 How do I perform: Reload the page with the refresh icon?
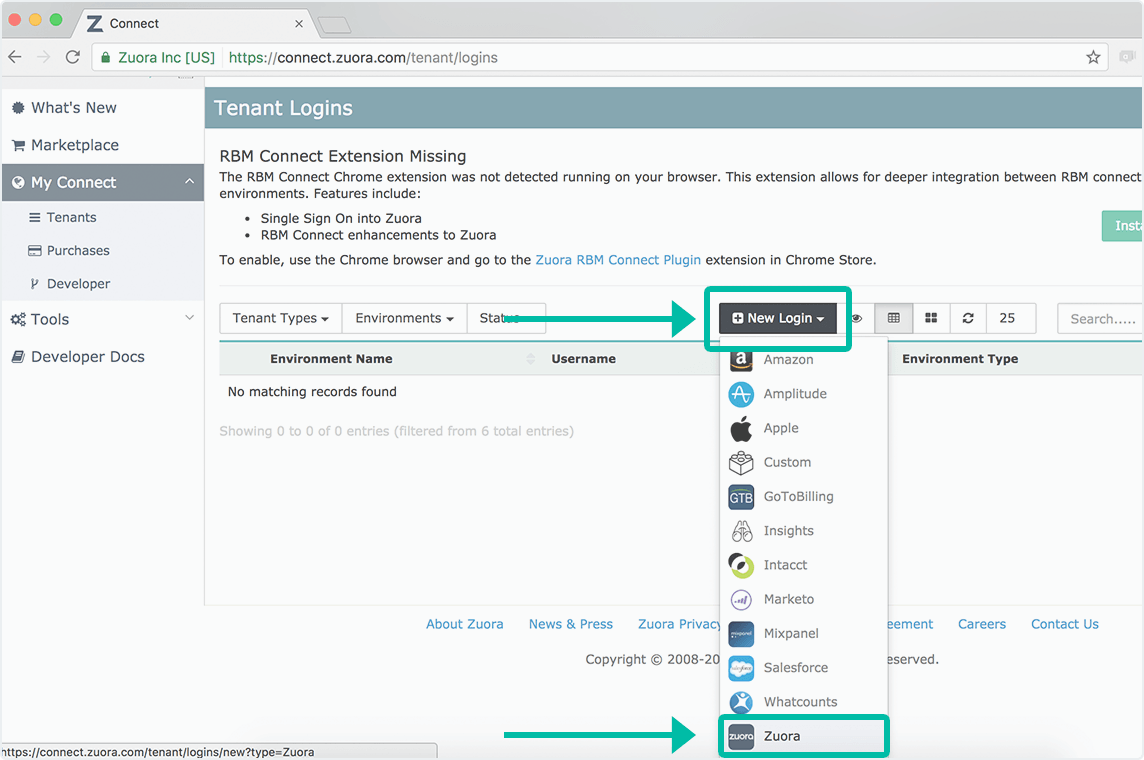coord(73,57)
